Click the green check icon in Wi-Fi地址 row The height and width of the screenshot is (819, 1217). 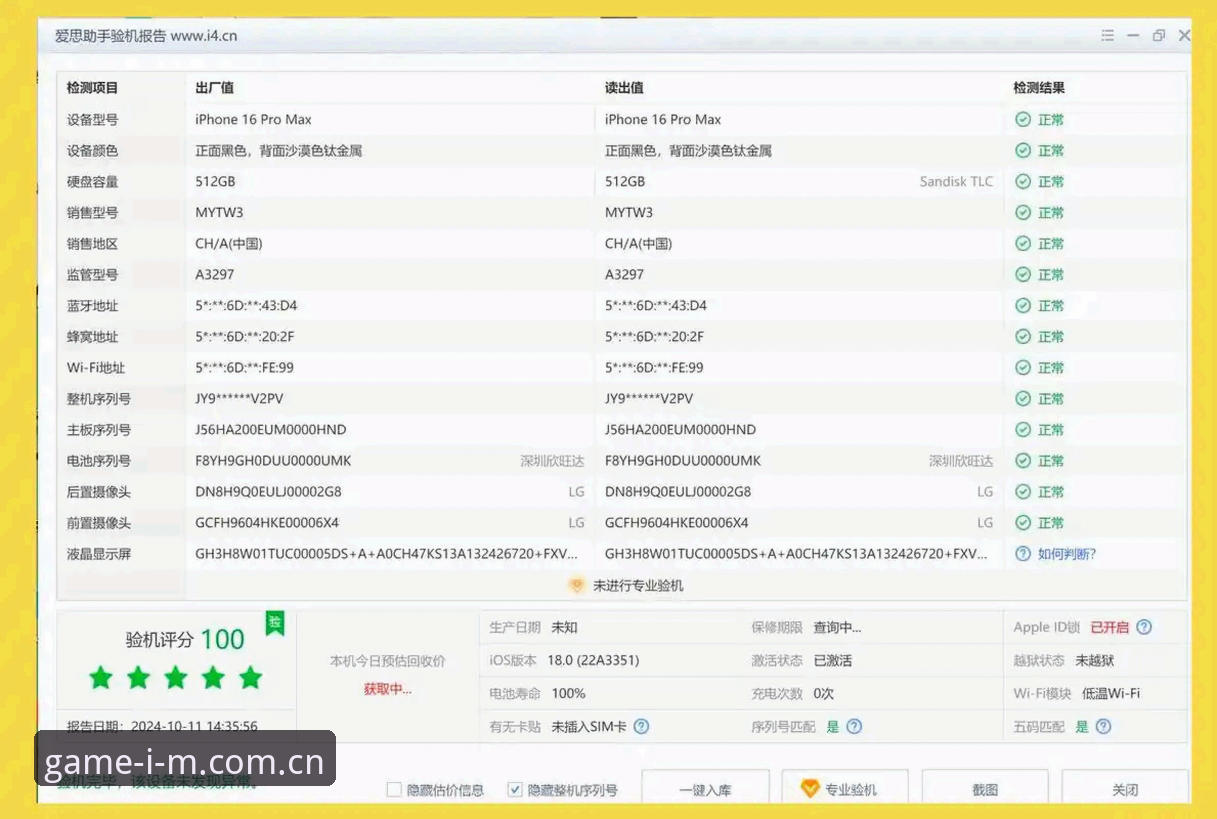pos(1023,367)
